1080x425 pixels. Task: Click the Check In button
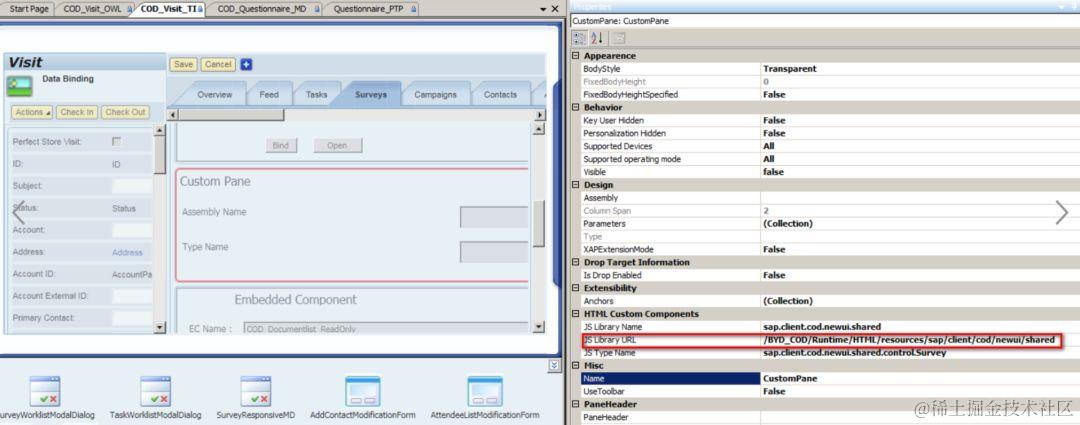point(76,112)
